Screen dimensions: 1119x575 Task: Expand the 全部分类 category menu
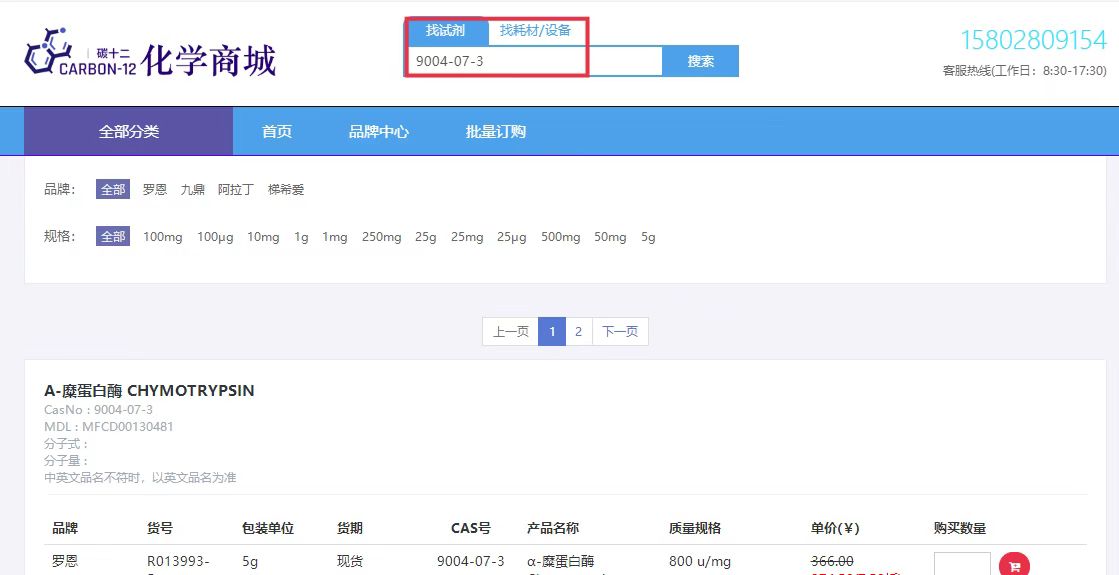pos(128,131)
